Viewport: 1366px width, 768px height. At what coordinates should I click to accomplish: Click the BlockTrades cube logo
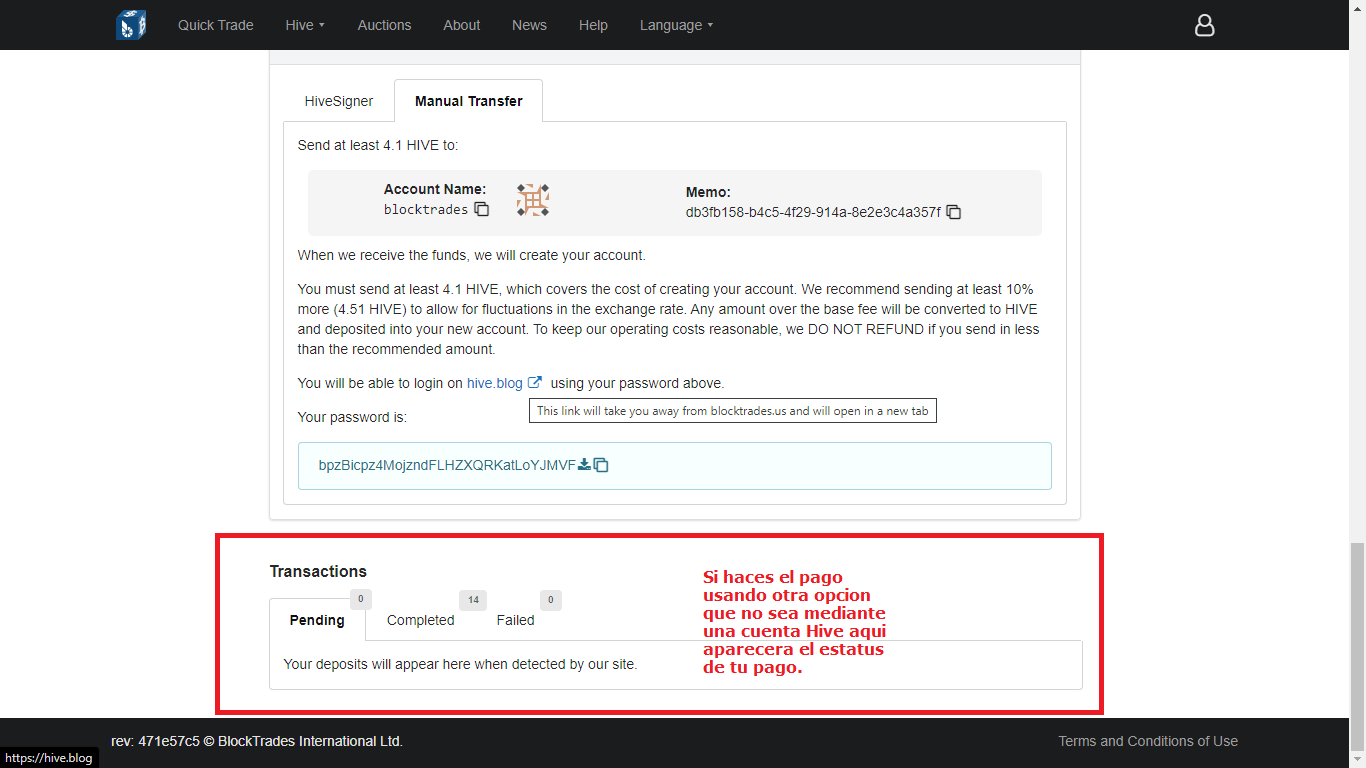pos(131,25)
